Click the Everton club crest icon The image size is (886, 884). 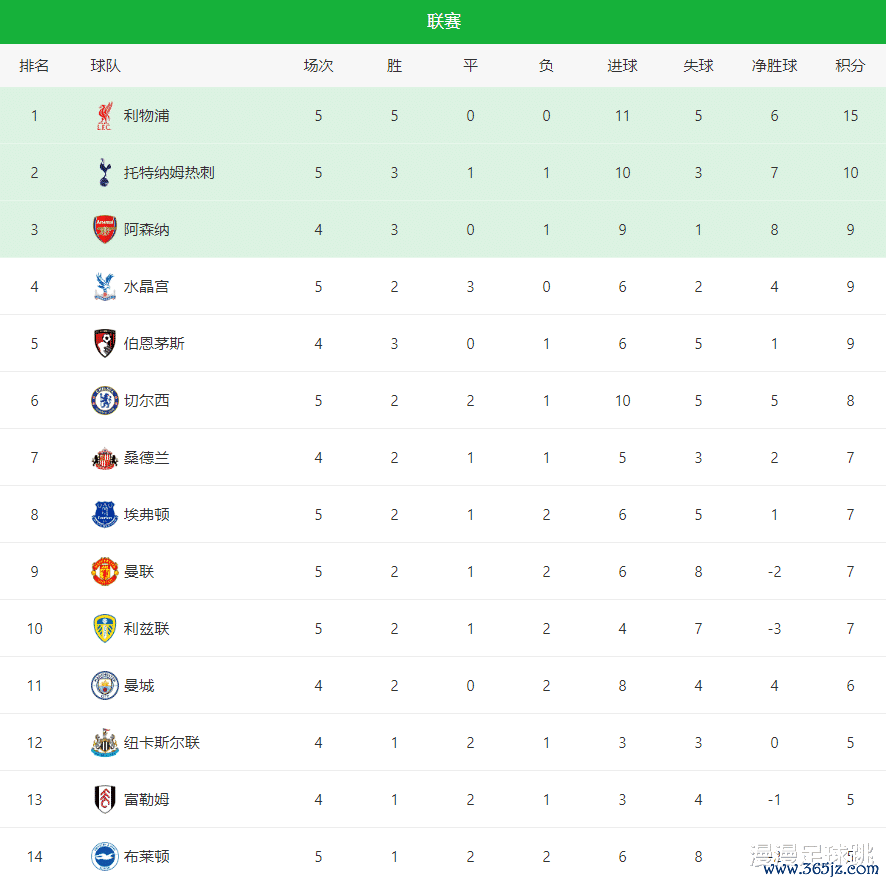[x=104, y=515]
